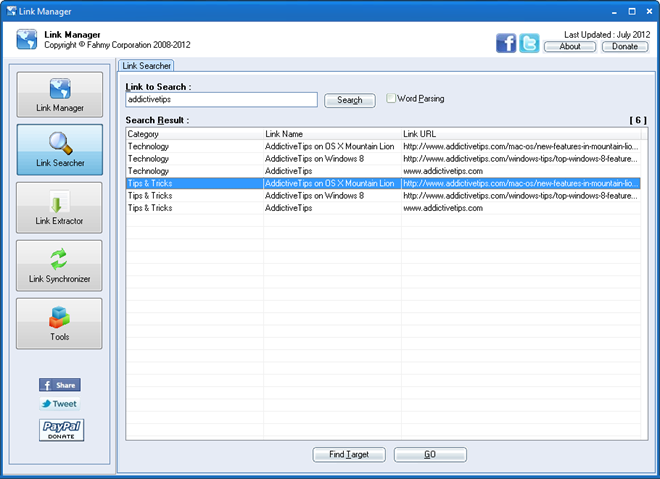The width and height of the screenshot is (660, 479).
Task: Click the Link Manager globe logo
Action: [x=27, y=40]
